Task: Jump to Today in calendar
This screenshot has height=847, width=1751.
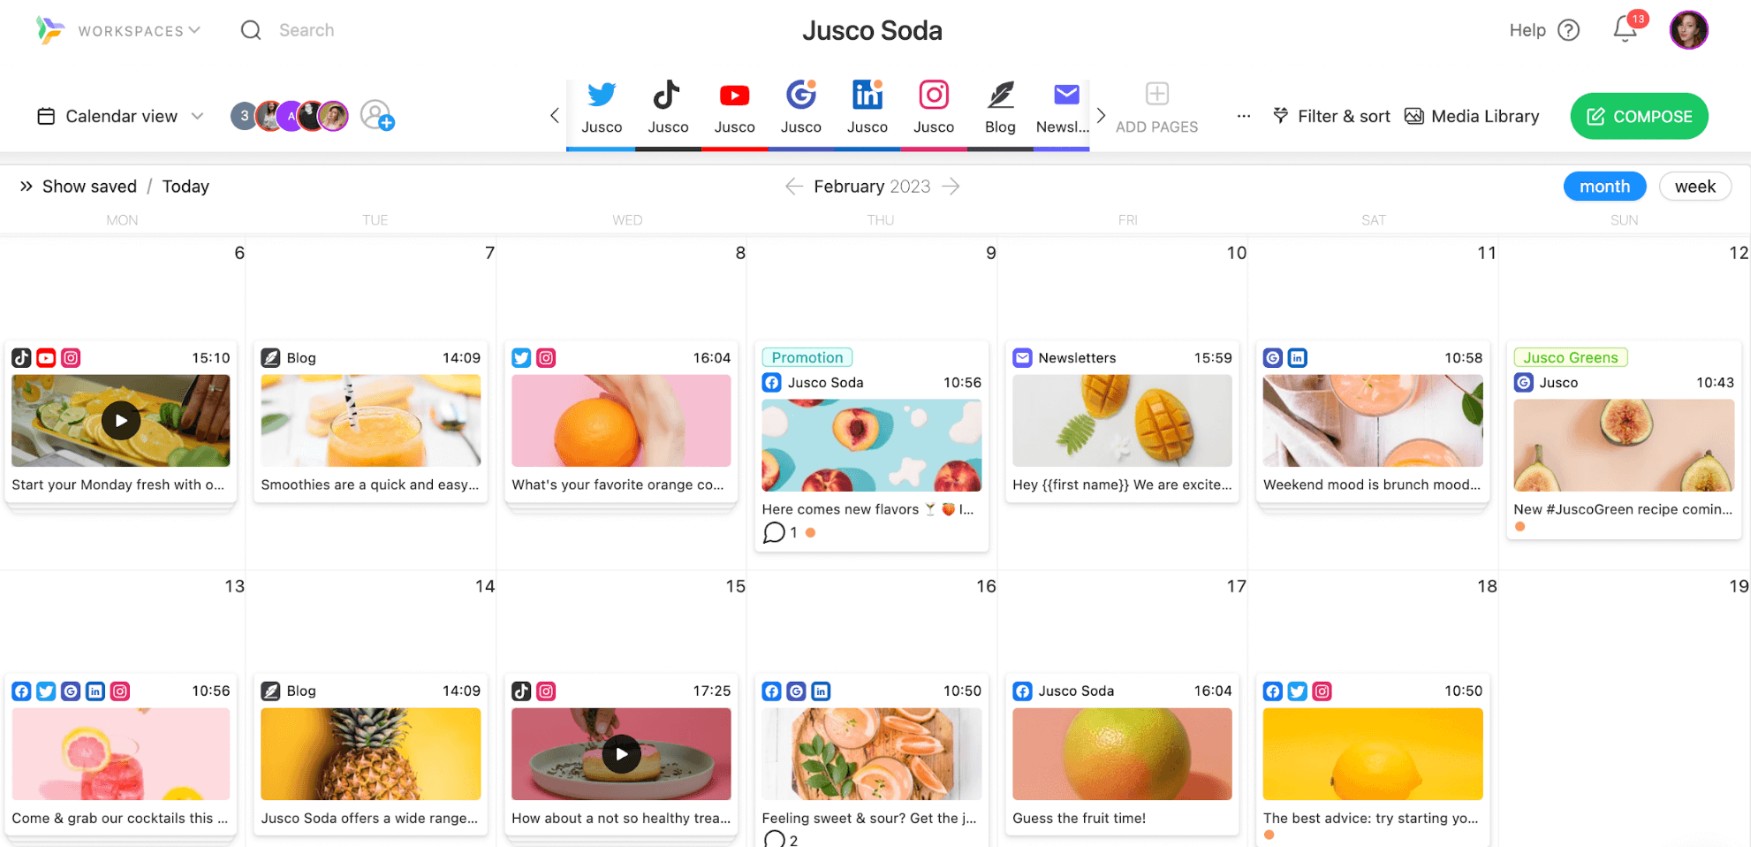Action: pyautogui.click(x=186, y=186)
